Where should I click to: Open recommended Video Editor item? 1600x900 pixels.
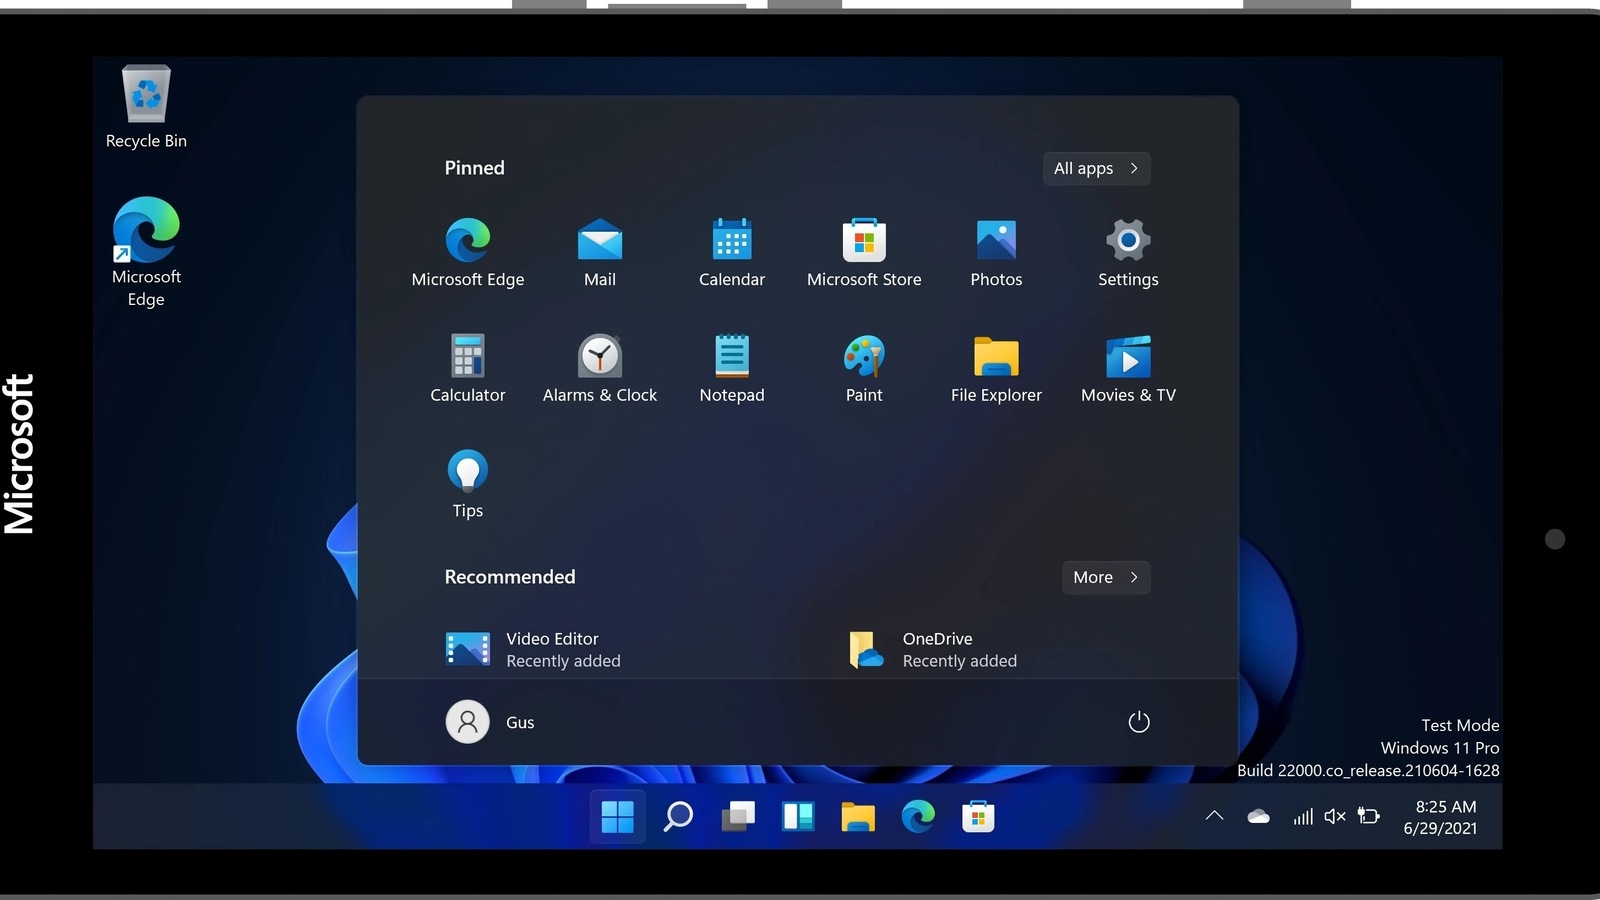533,649
